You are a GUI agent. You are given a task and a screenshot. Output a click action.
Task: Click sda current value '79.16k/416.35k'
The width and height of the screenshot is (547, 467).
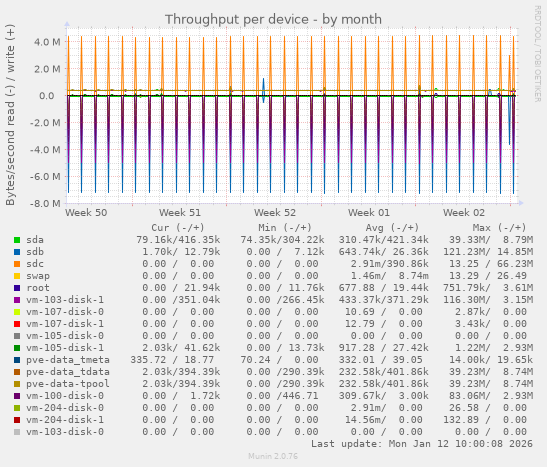coord(178,240)
